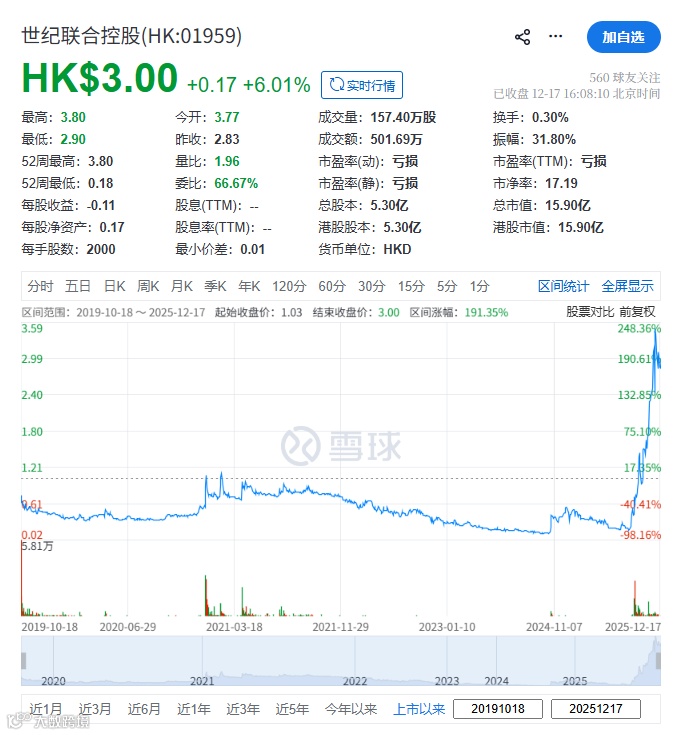The image size is (674, 735).
Task: Click the start date field 20191018
Action: point(498,709)
